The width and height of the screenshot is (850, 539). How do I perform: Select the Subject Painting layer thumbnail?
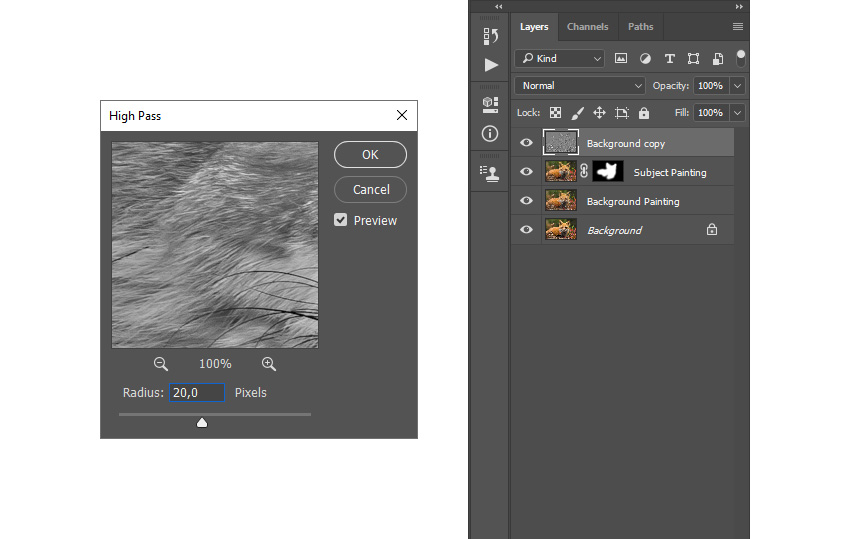(x=561, y=171)
